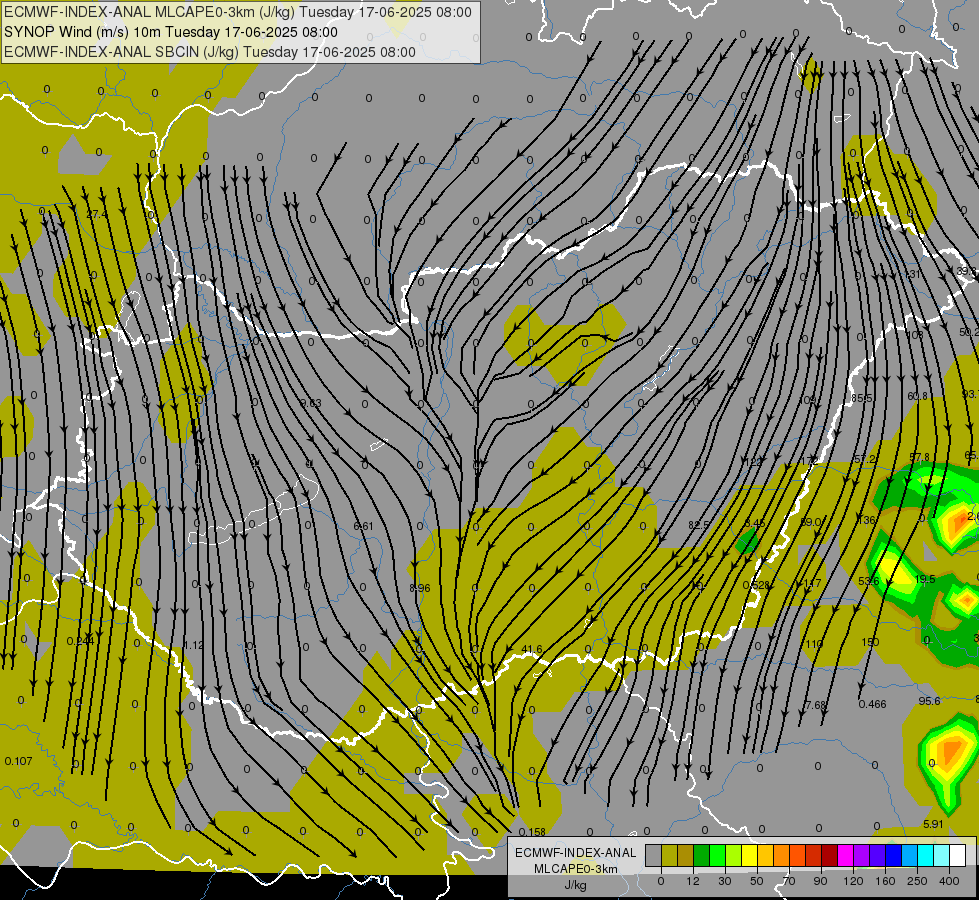Click the 12 tick label in legend

coord(692,881)
